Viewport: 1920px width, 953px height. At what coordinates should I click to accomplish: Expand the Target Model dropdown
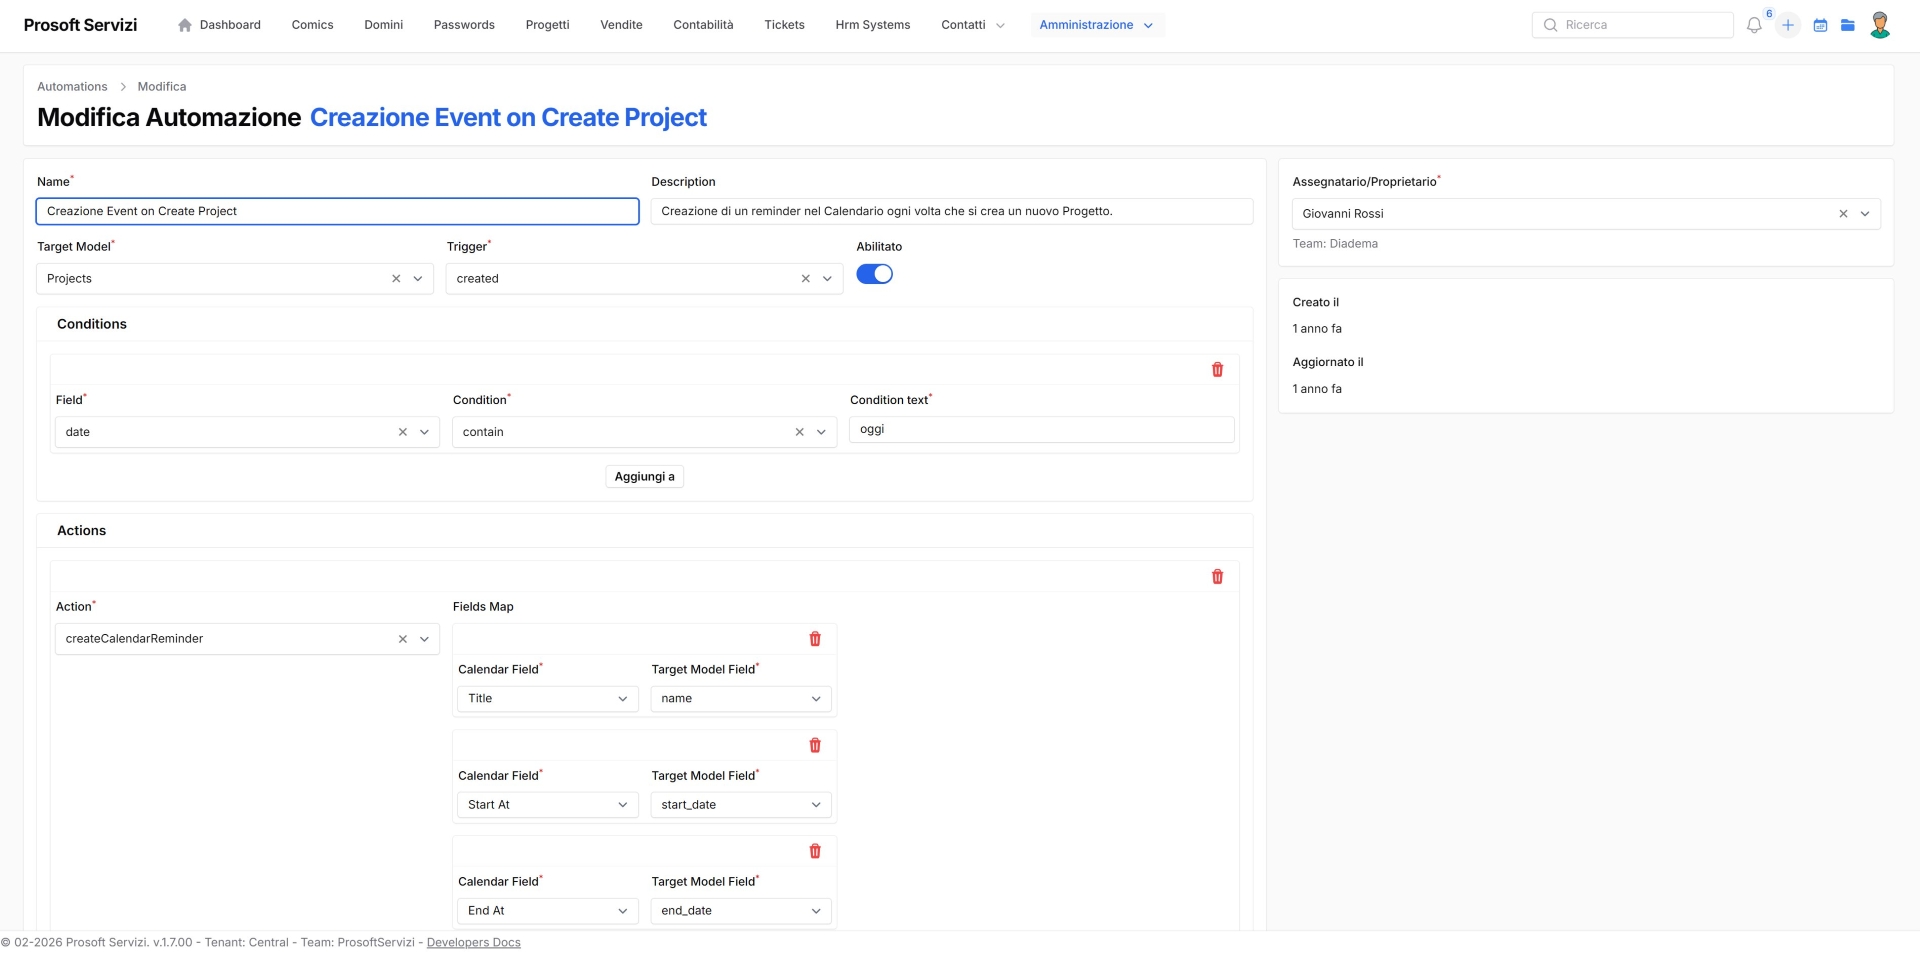pos(418,279)
